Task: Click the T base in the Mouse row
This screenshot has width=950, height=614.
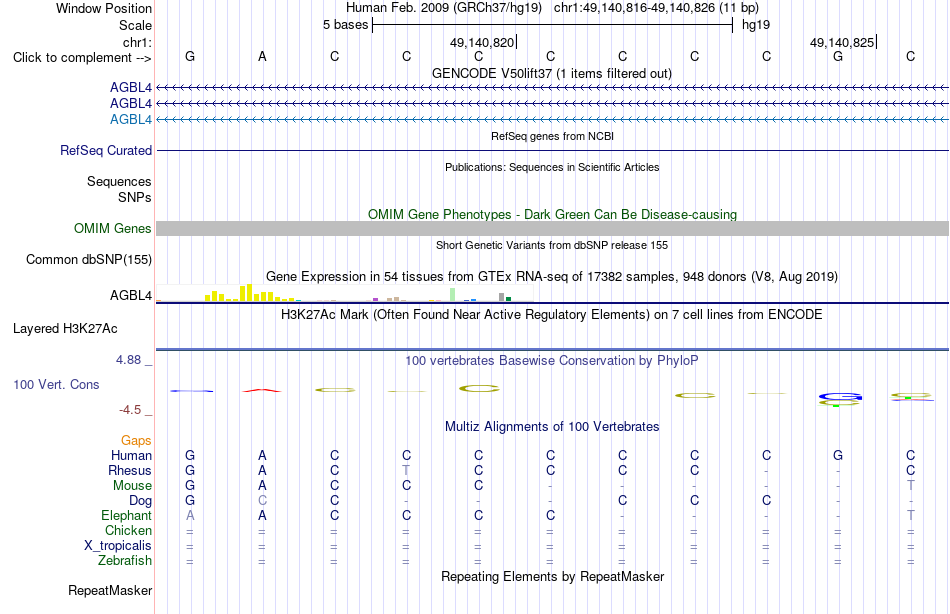Action: [910, 486]
